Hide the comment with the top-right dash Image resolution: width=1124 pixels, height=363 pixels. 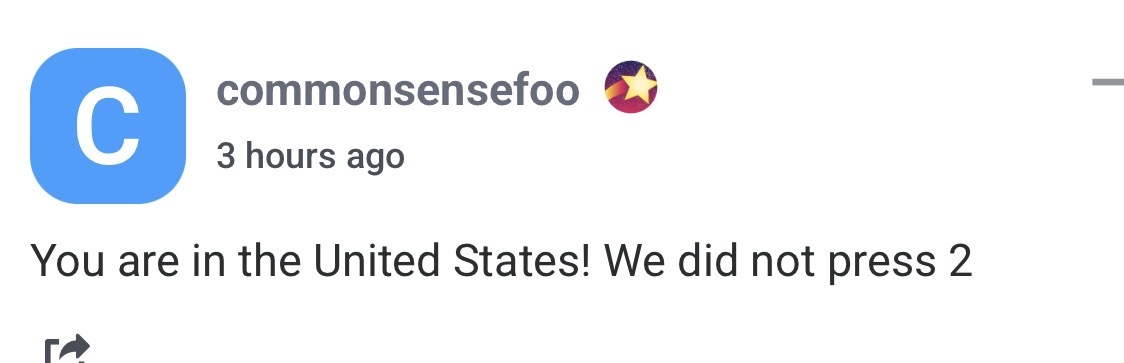pos(1108,82)
